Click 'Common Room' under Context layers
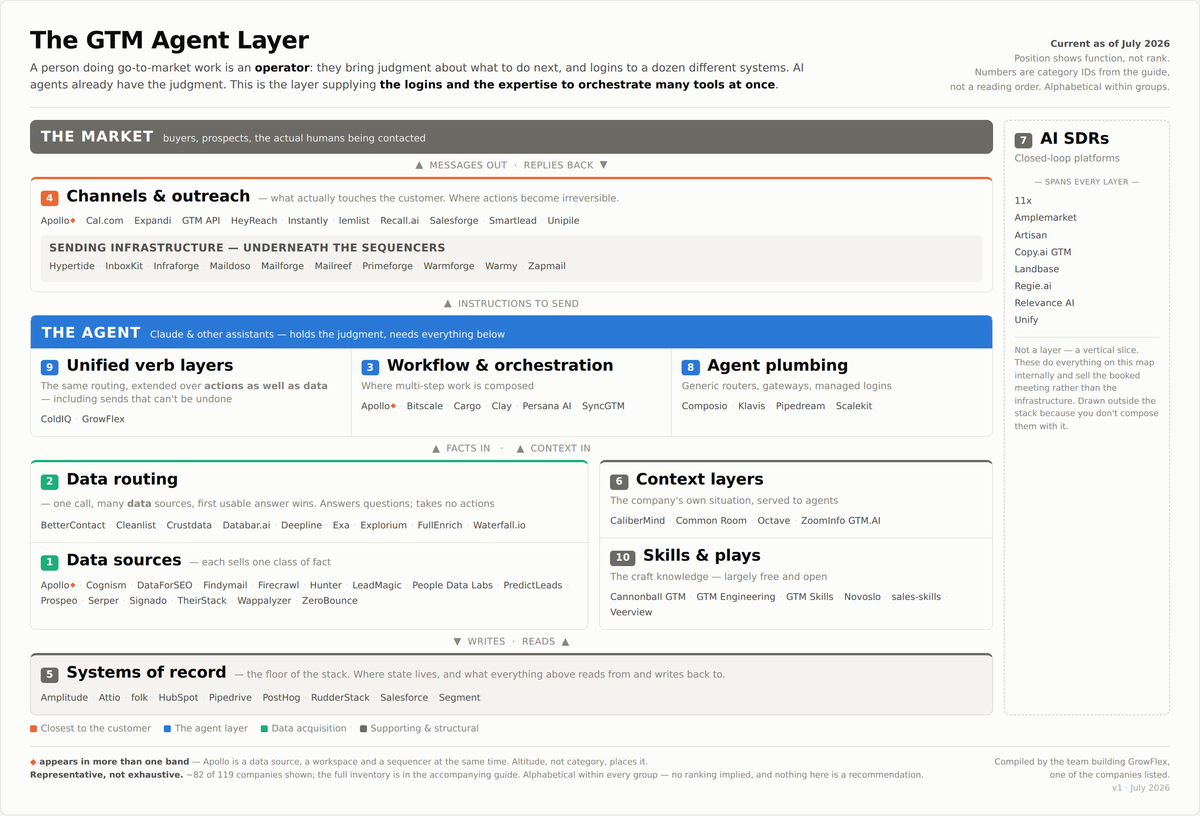 click(x=711, y=521)
